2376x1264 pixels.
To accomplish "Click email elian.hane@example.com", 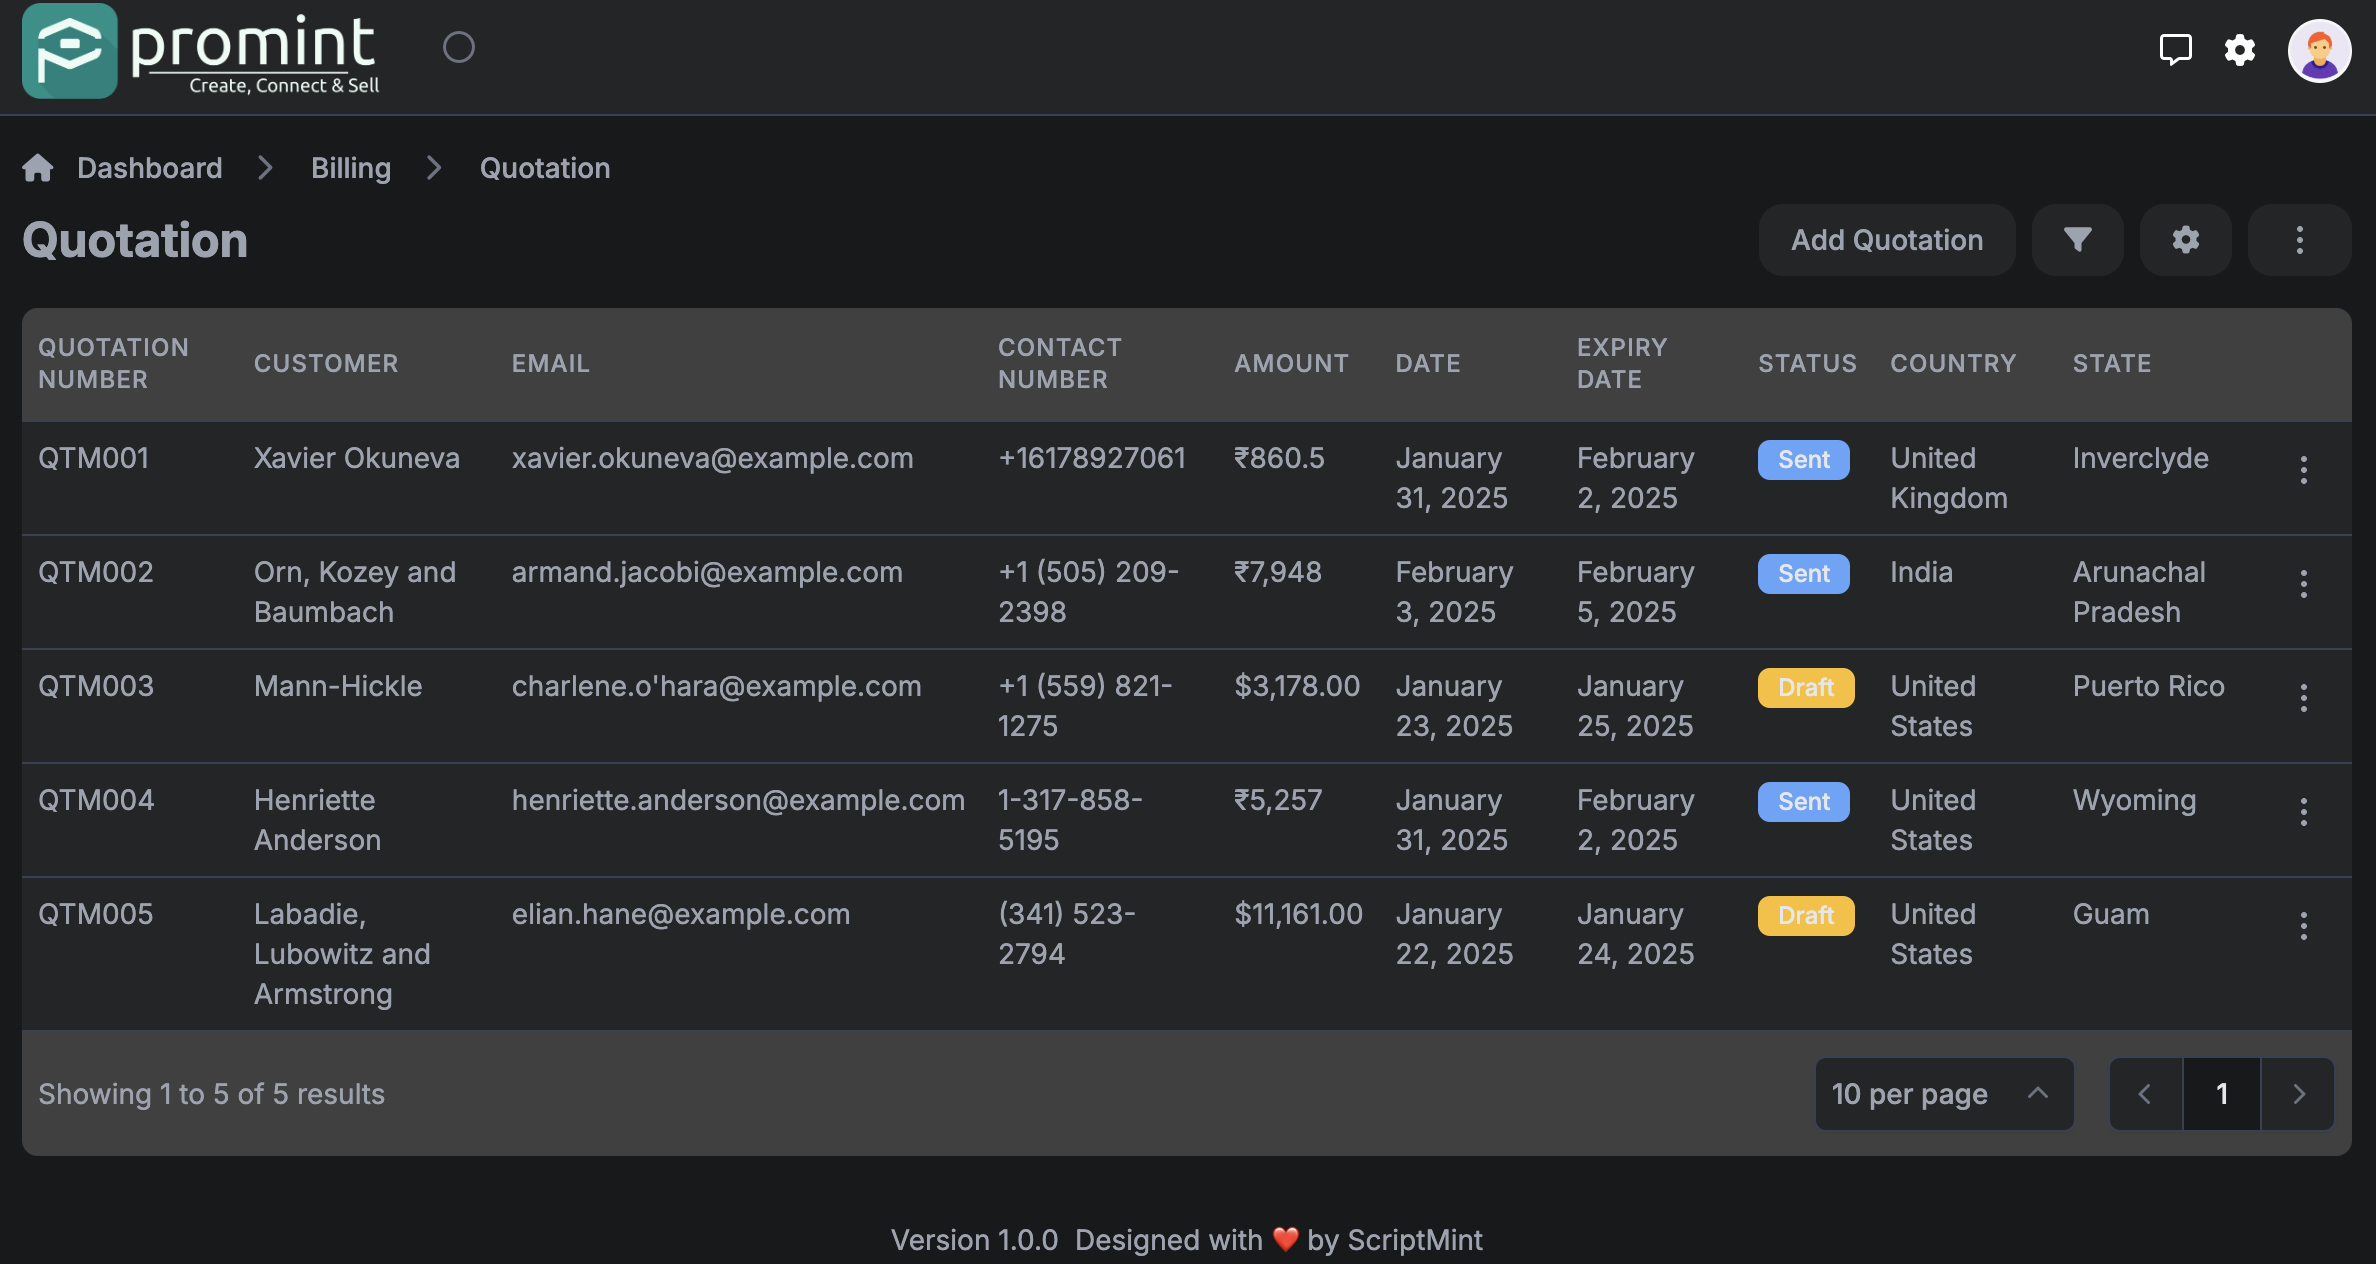I will tap(680, 914).
